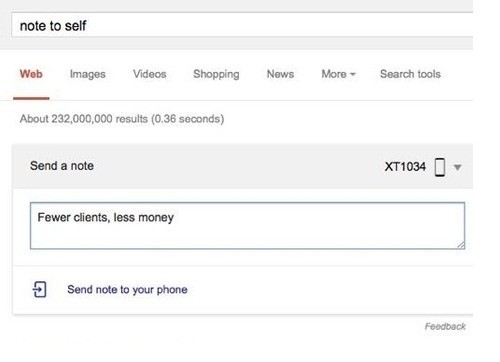Switch to the Images tab
The width and height of the screenshot is (500, 362).
[x=88, y=74]
